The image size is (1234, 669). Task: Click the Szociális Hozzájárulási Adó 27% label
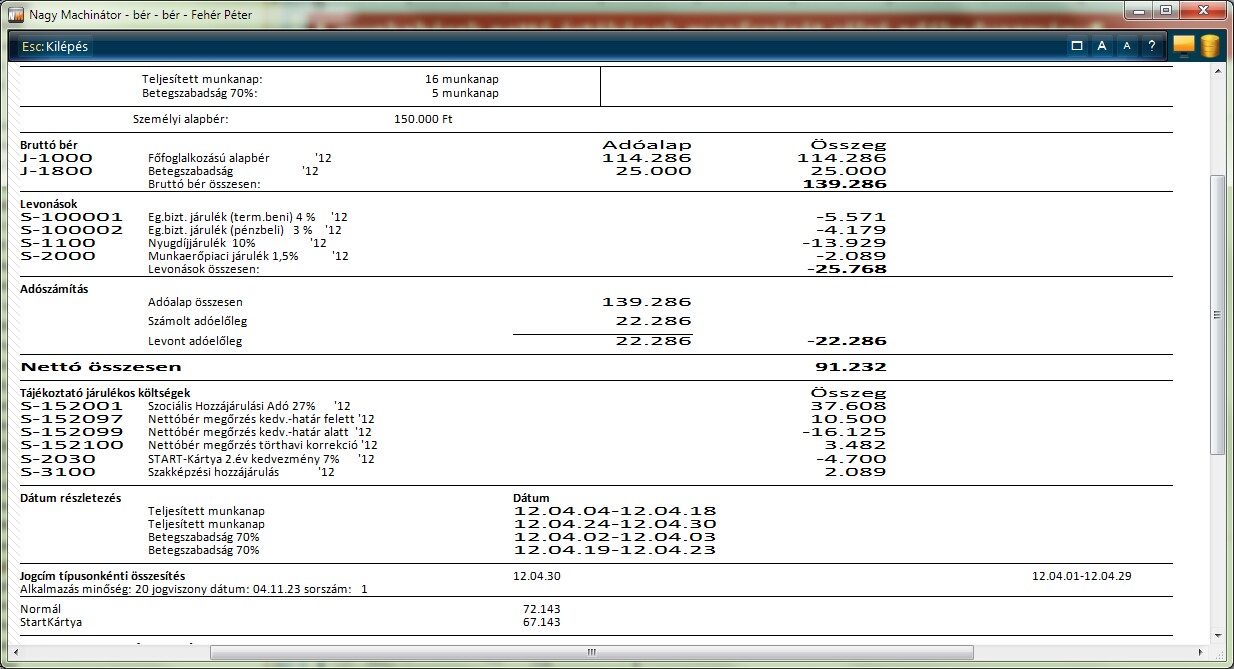(231, 406)
